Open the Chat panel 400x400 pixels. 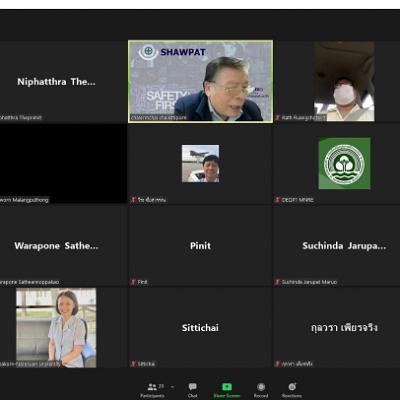click(192, 387)
